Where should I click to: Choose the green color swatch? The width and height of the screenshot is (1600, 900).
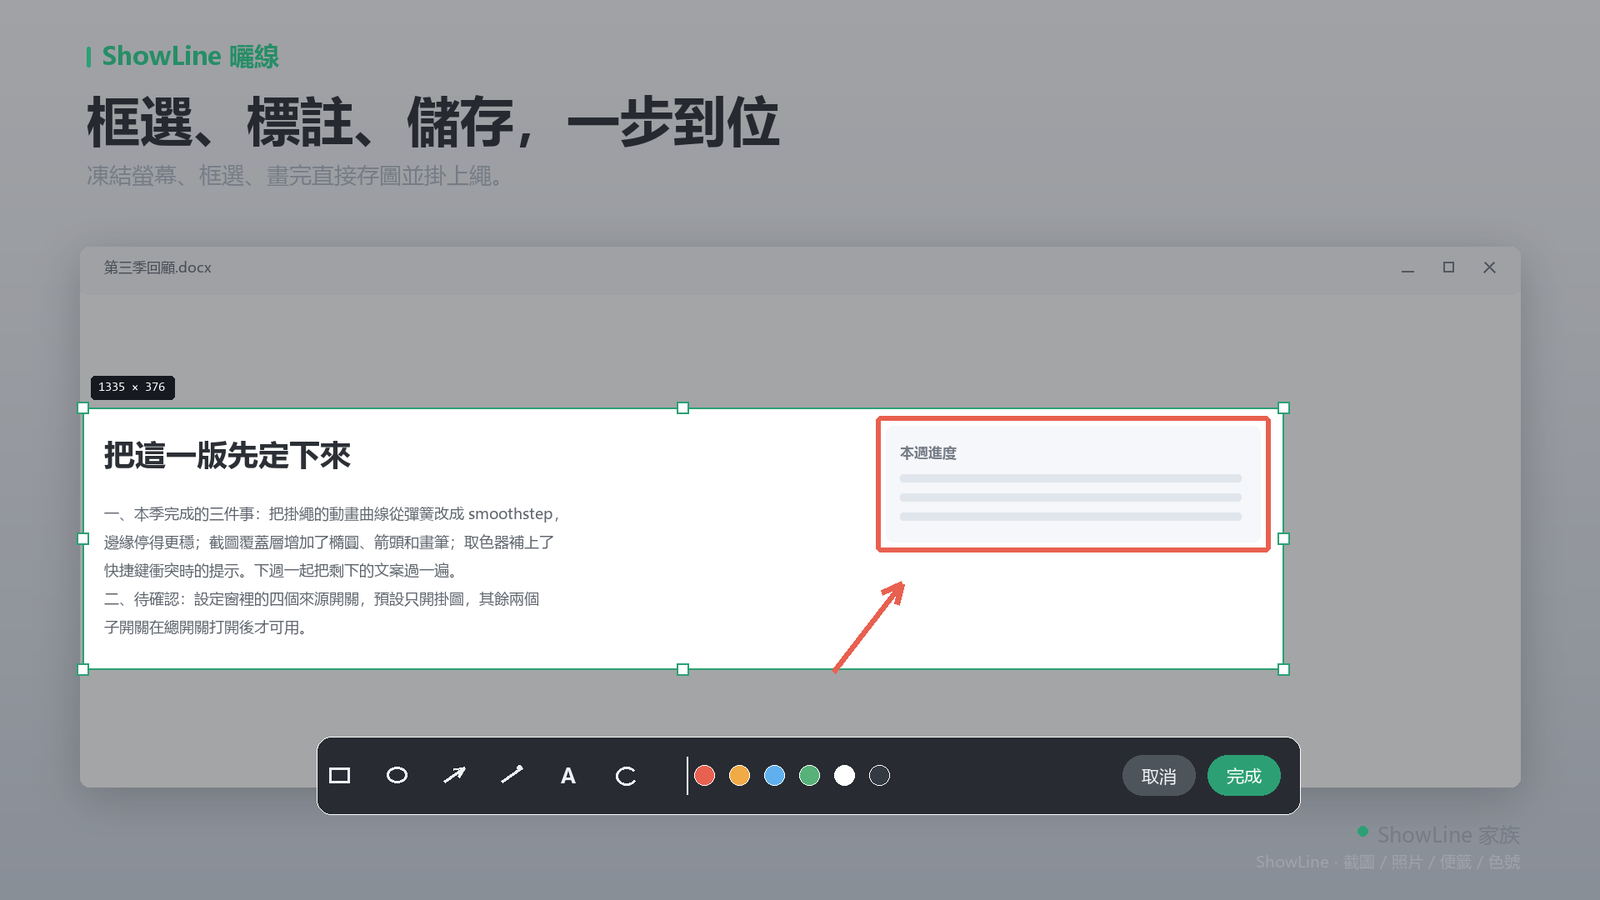810,776
